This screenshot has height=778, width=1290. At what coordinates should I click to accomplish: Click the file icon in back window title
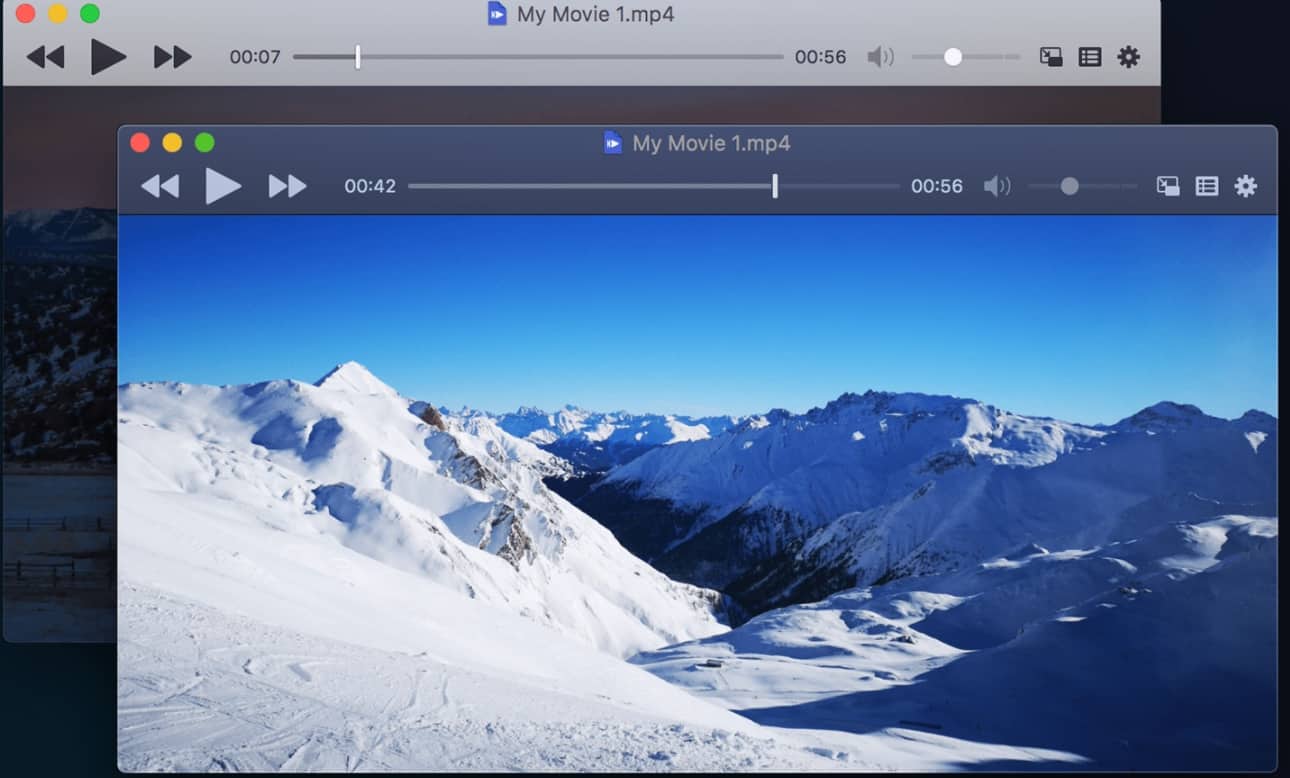pyautogui.click(x=497, y=14)
